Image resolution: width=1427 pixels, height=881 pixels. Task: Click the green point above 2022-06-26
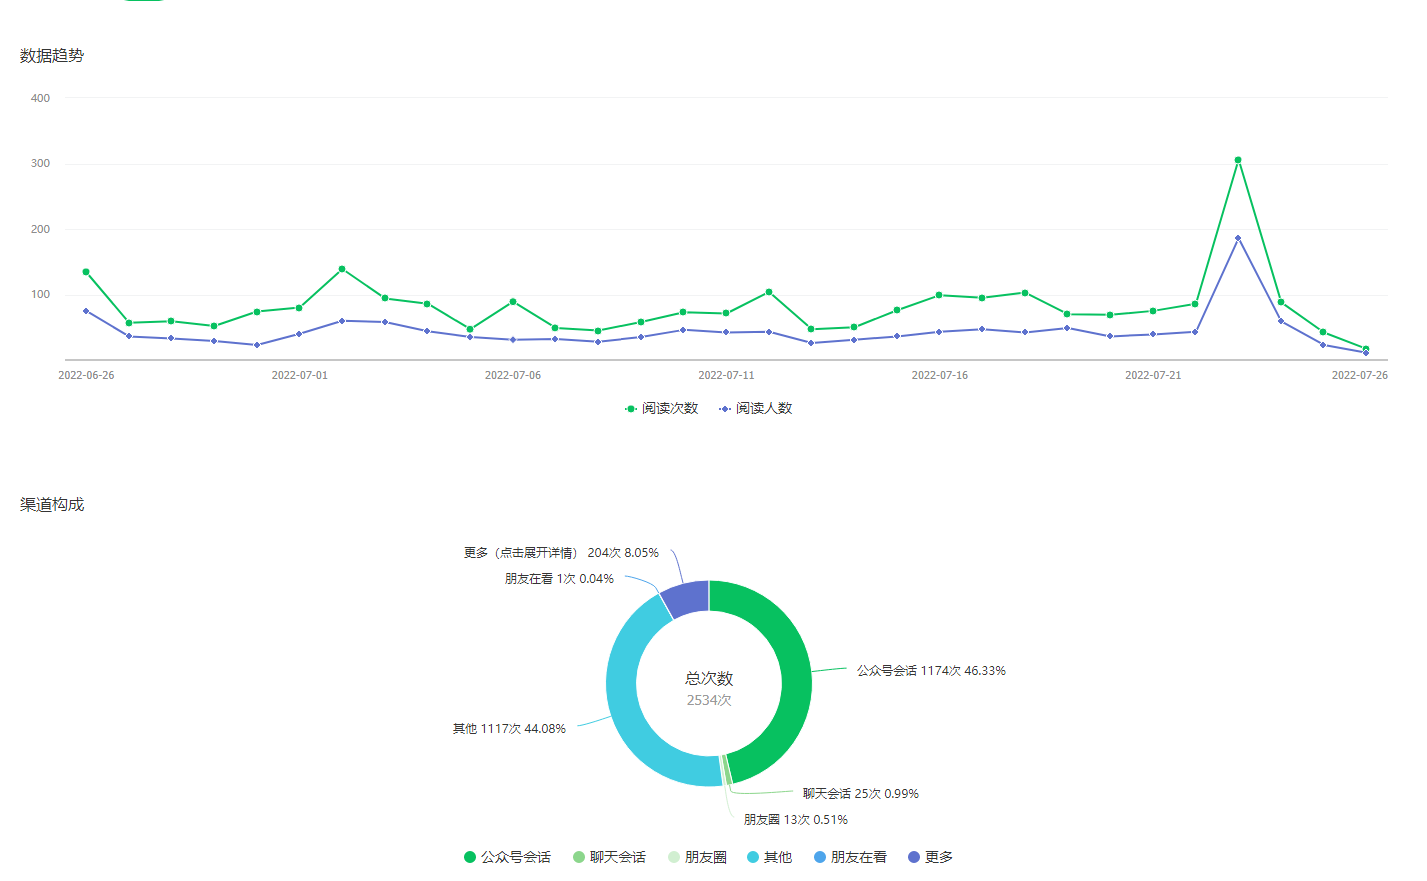[x=86, y=272]
